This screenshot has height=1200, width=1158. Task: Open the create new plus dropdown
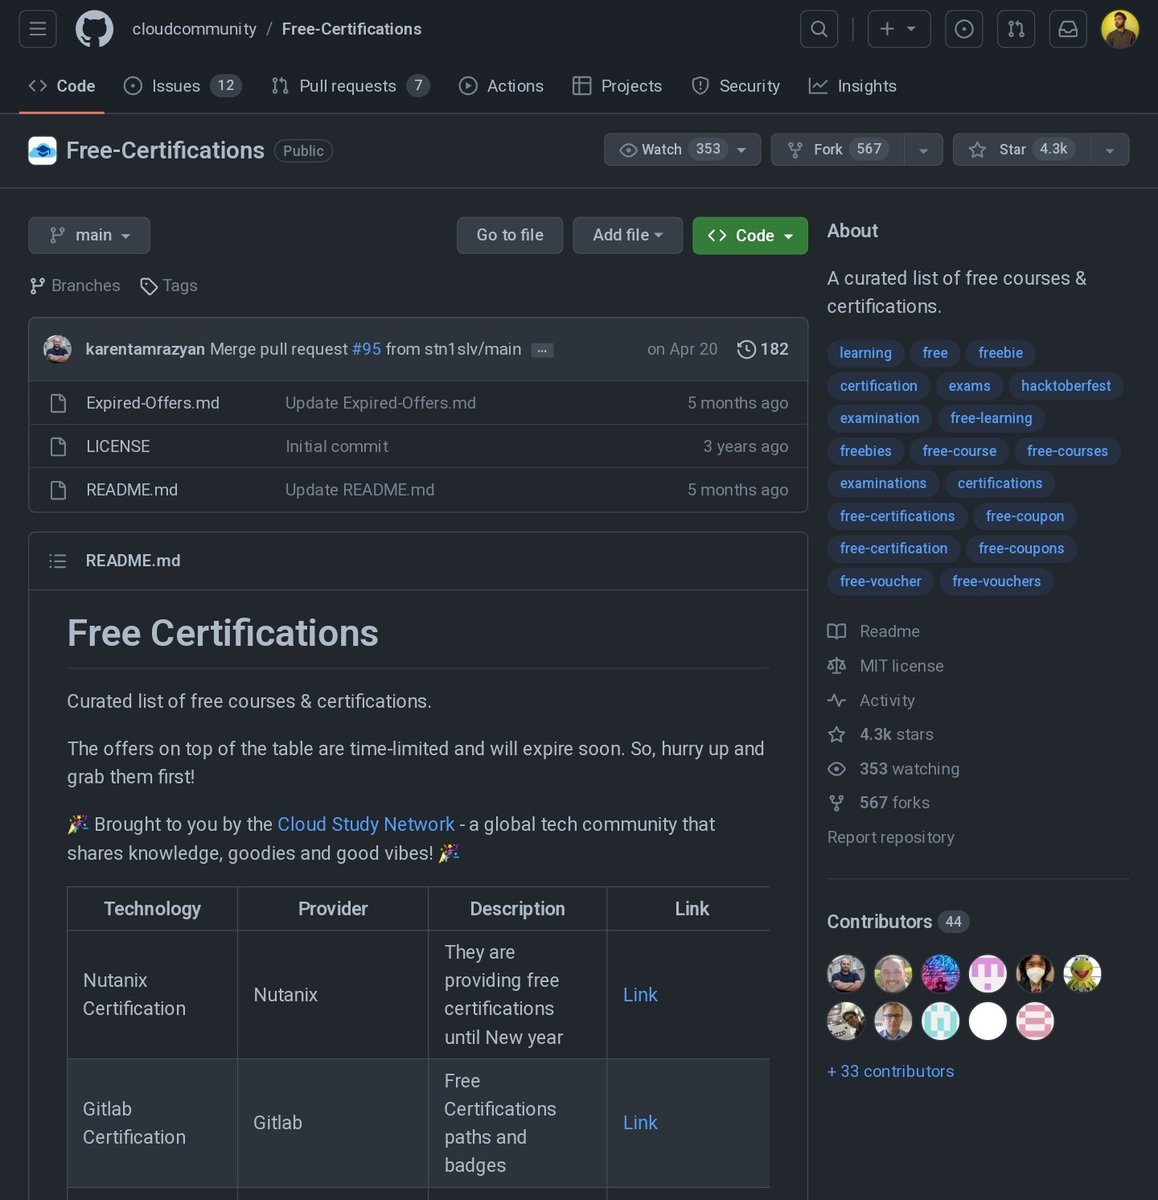tap(899, 29)
